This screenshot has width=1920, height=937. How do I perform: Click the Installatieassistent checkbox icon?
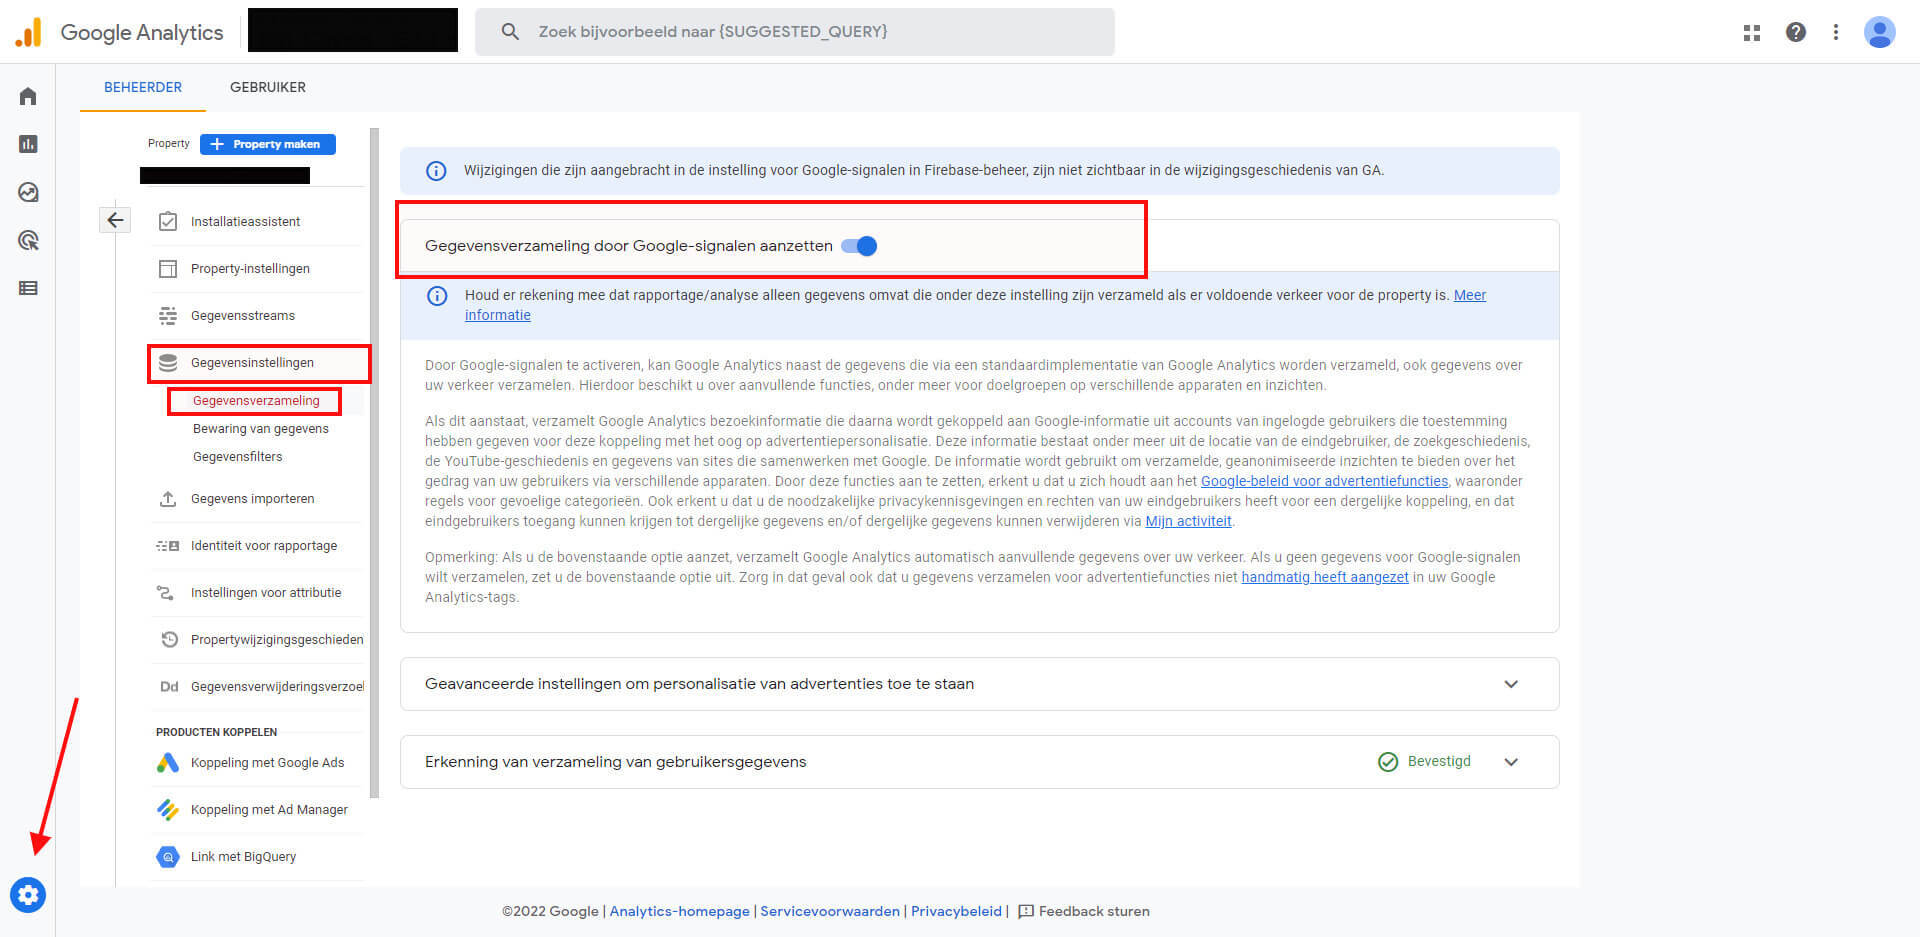coord(168,221)
